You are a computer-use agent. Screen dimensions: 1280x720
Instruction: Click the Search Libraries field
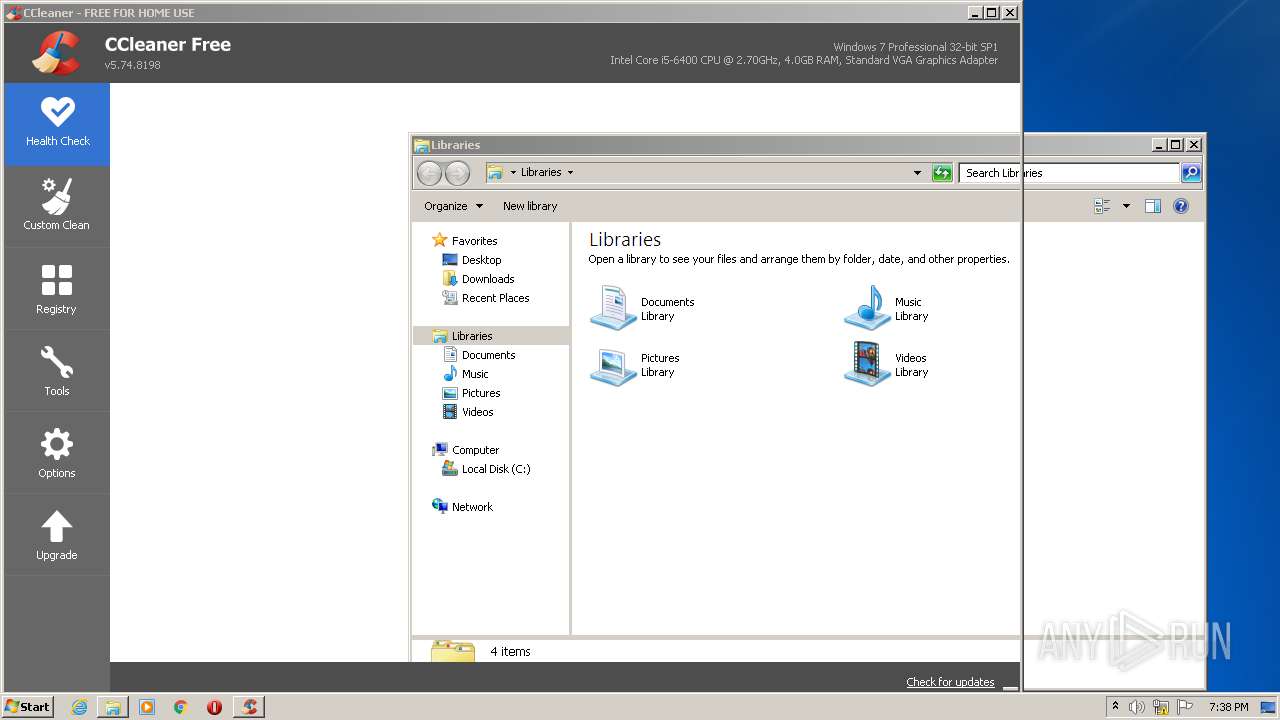[x=1070, y=173]
